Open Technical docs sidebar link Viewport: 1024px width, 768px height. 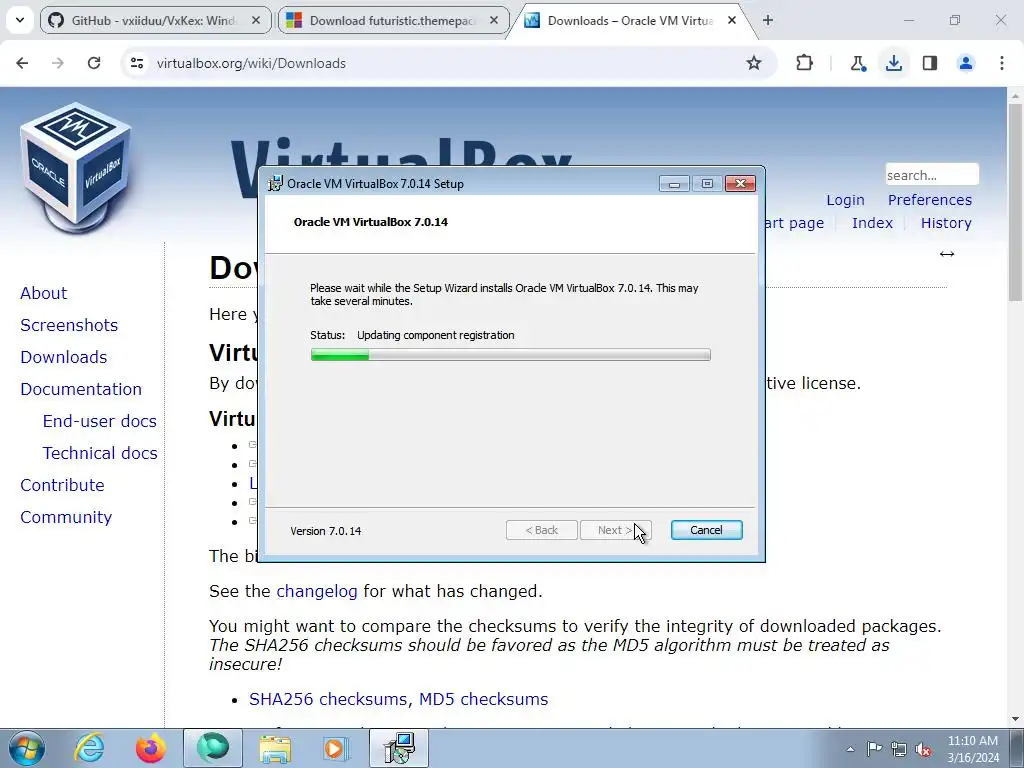click(100, 453)
